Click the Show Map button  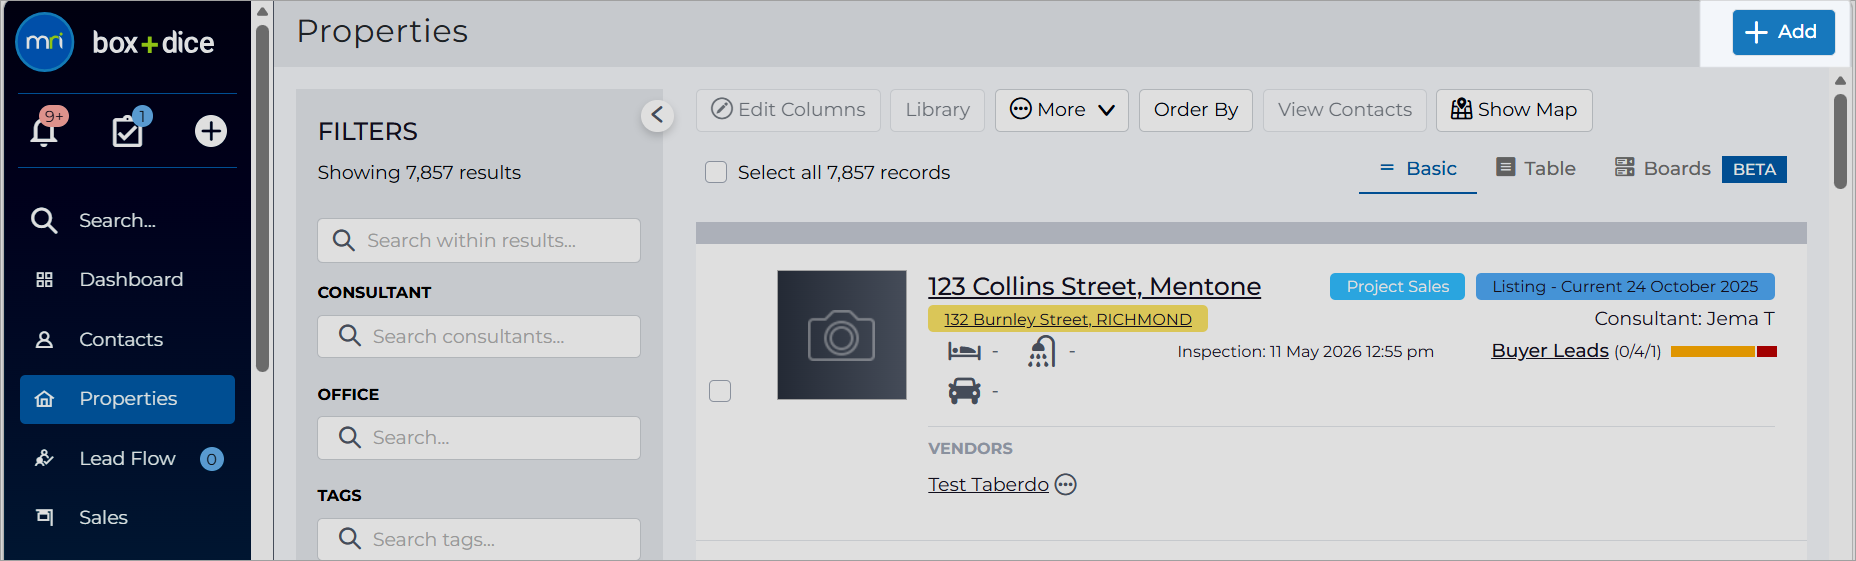point(1514,110)
